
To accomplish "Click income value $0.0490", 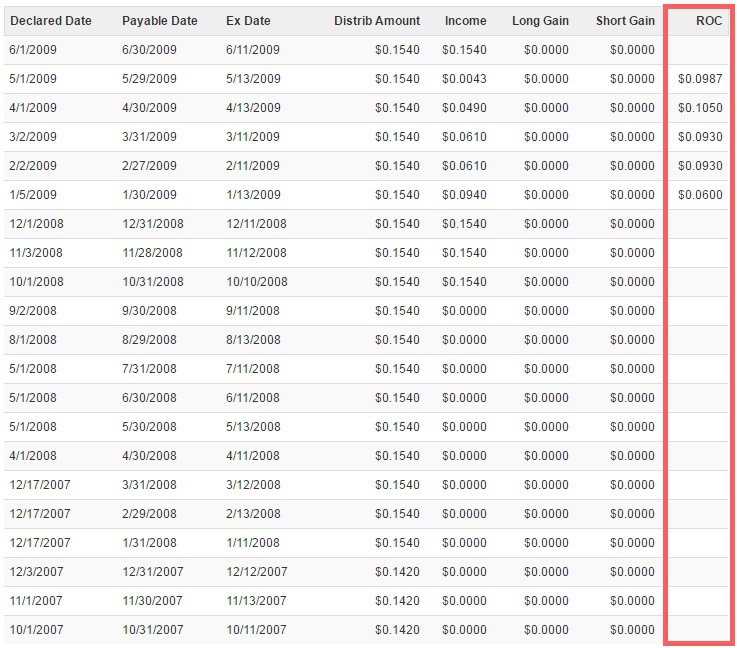I will [x=464, y=108].
